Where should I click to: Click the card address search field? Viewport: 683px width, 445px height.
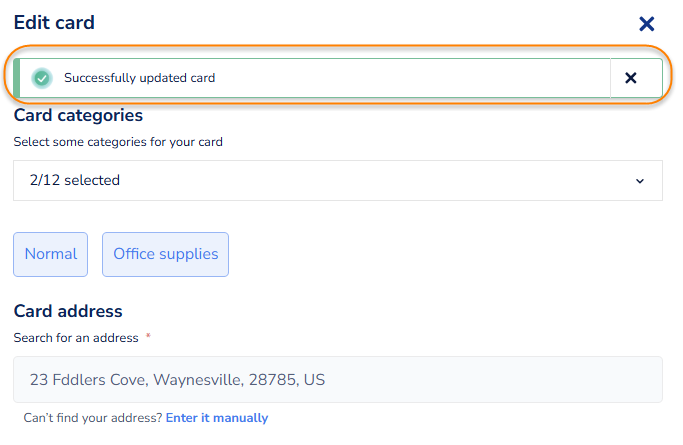[337, 380]
